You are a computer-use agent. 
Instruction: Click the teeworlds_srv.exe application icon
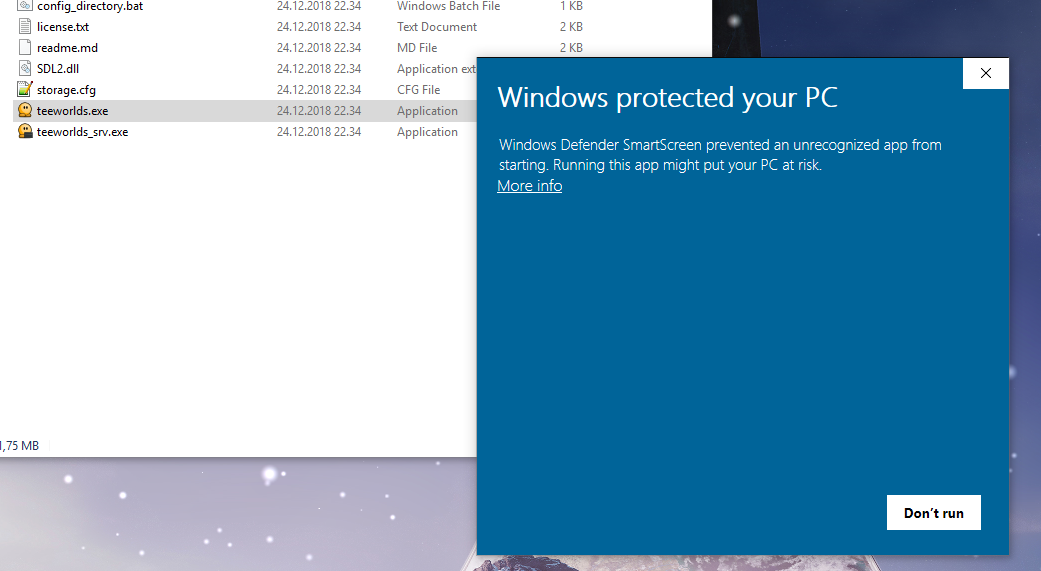[x=26, y=132]
